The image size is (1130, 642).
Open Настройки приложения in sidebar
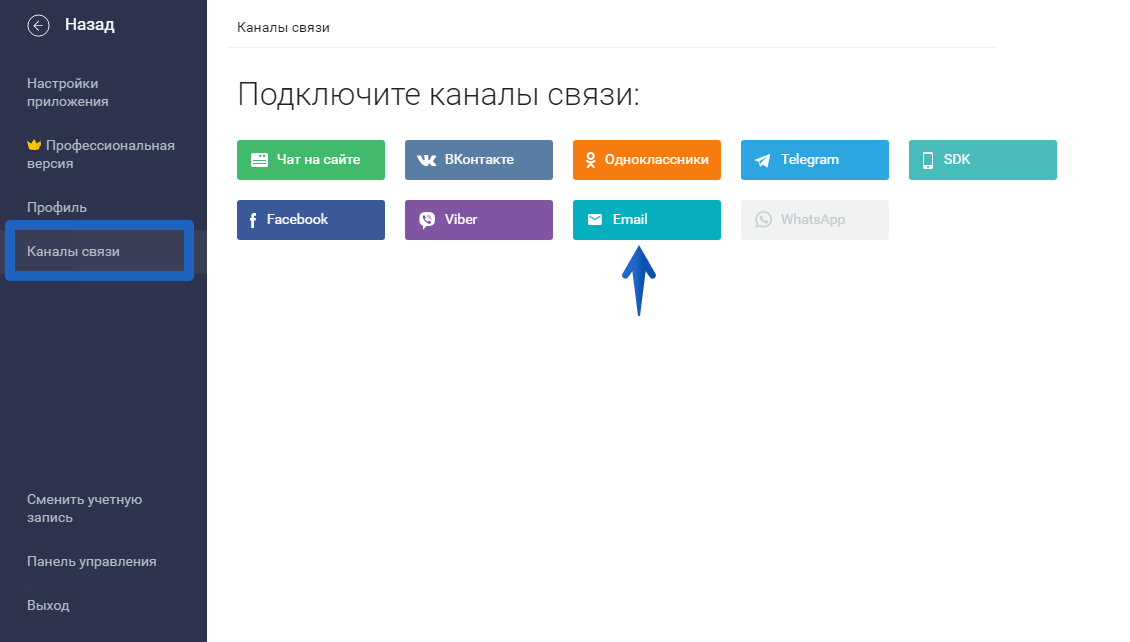pos(68,92)
